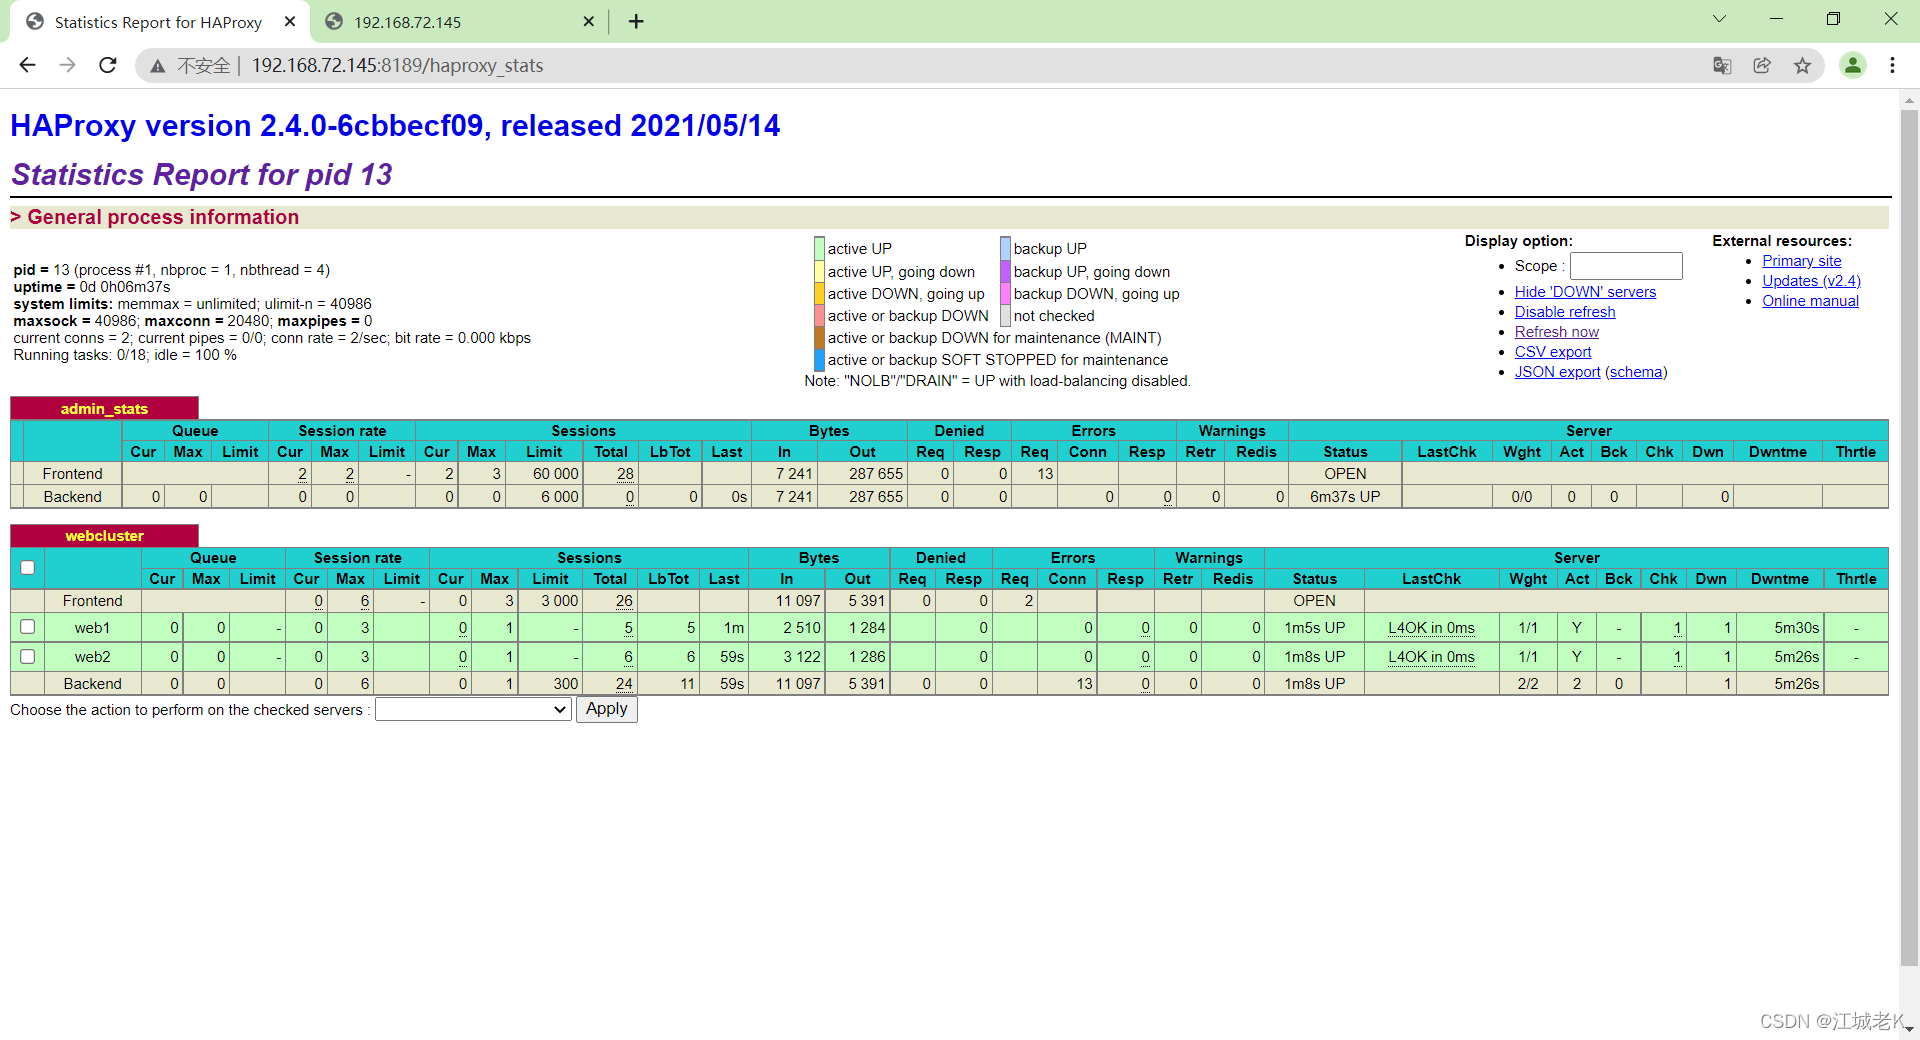
Task: Close the 192.168.72.145 tab
Action: pyautogui.click(x=588, y=22)
